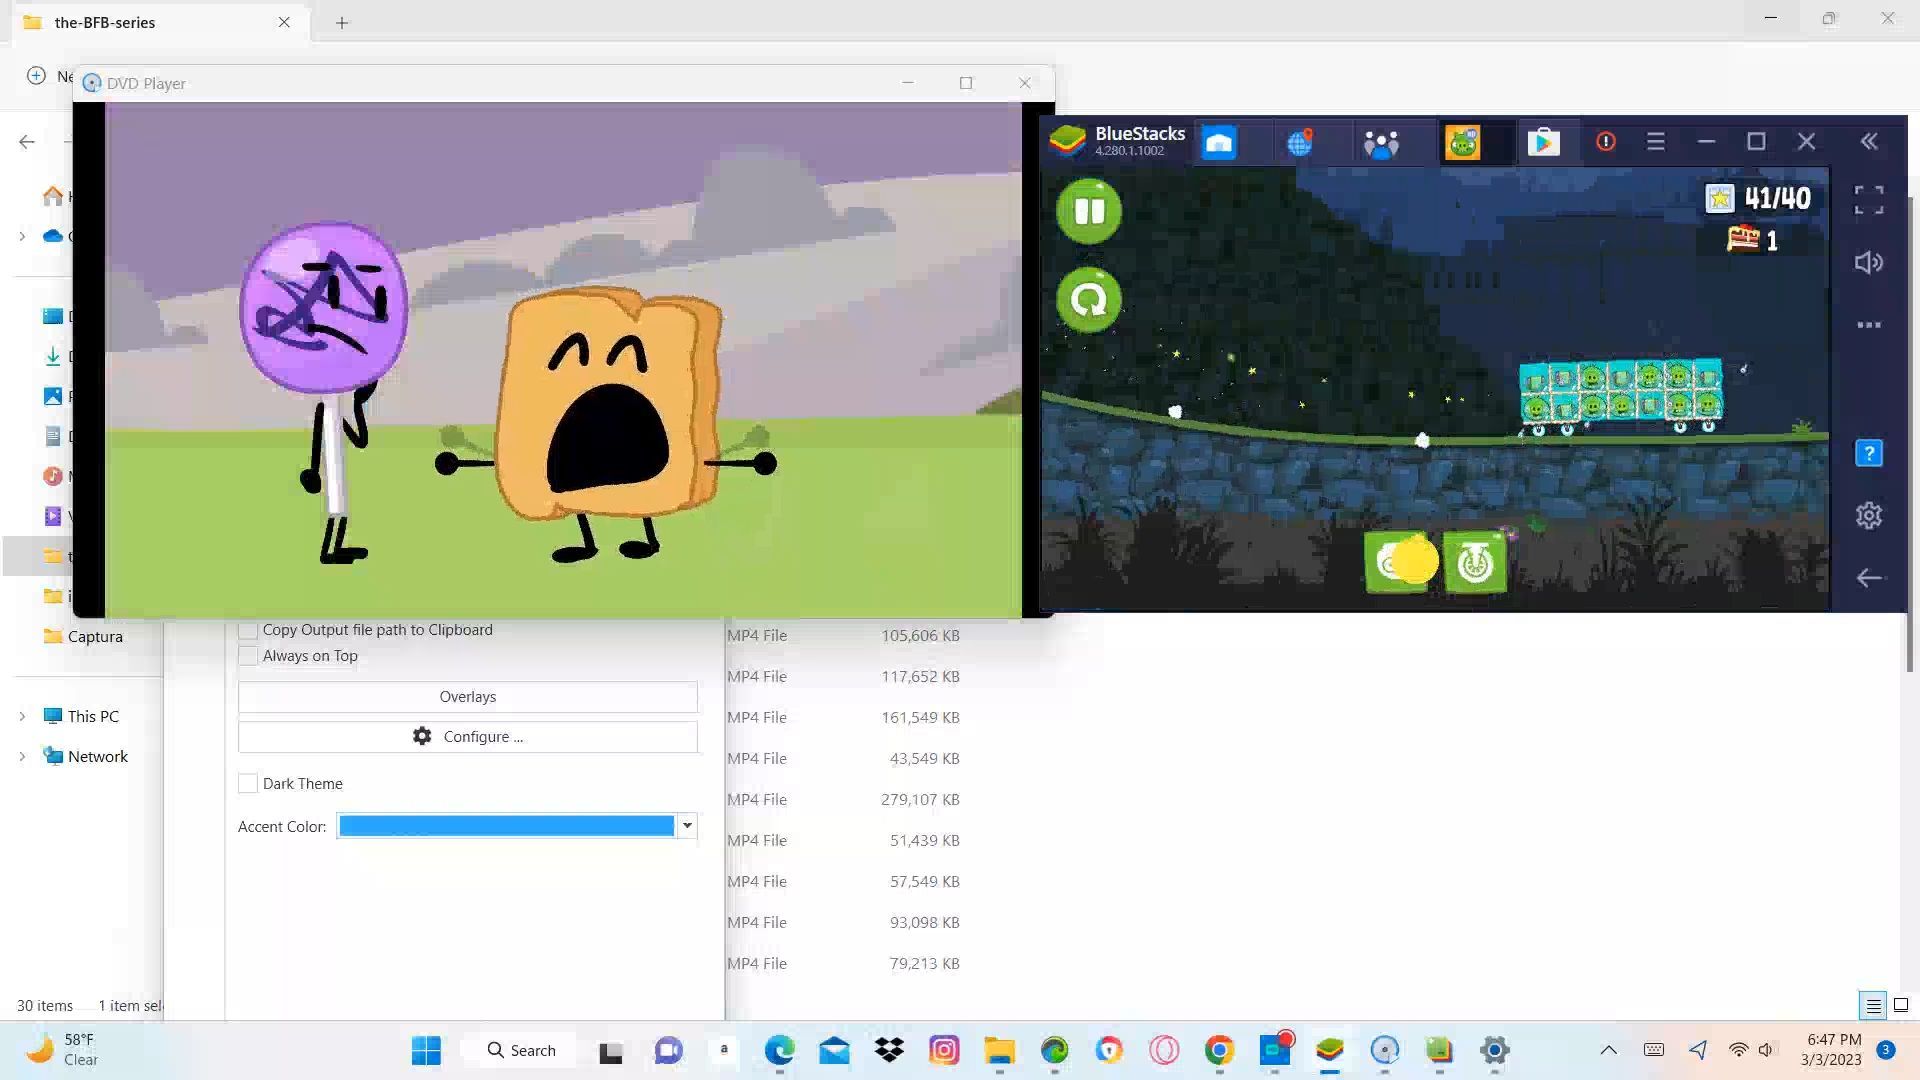1920x1080 pixels.
Task: Open the Accent Color dropdown arrow
Action: (x=687, y=826)
